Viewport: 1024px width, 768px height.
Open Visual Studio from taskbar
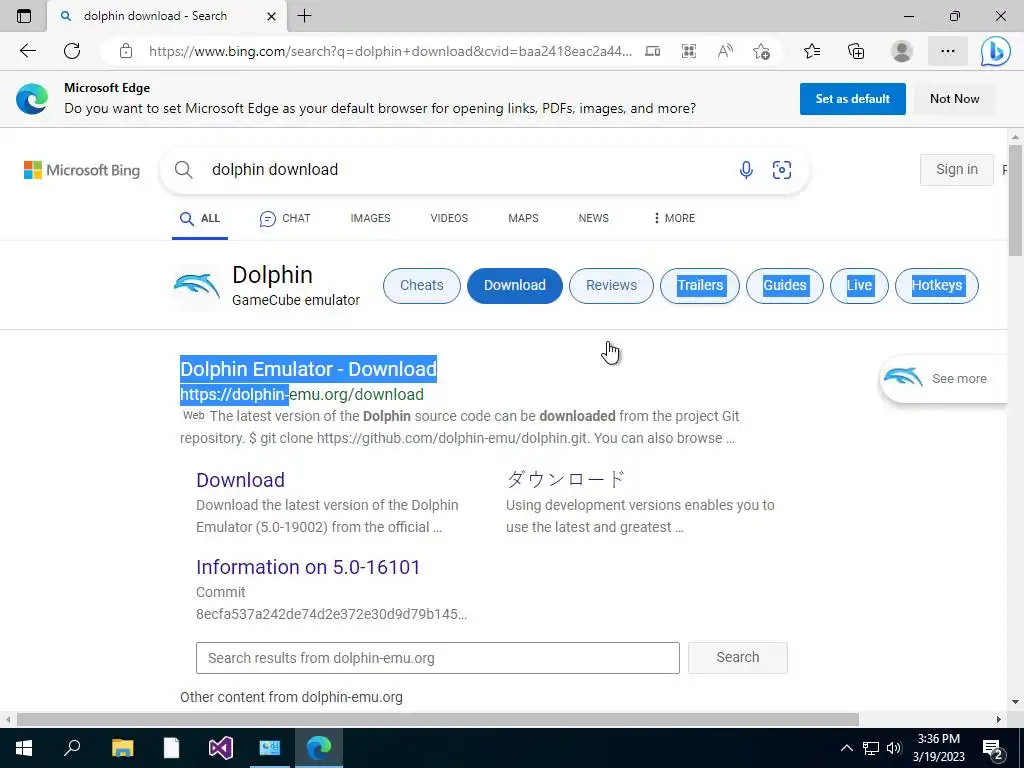(221, 747)
